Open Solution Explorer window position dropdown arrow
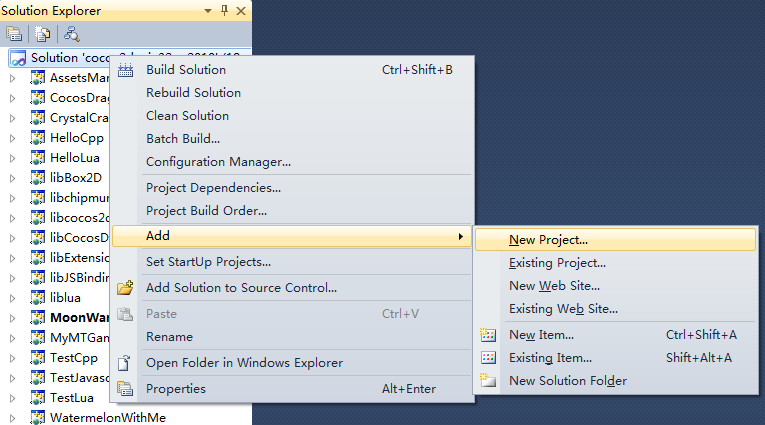 208,11
